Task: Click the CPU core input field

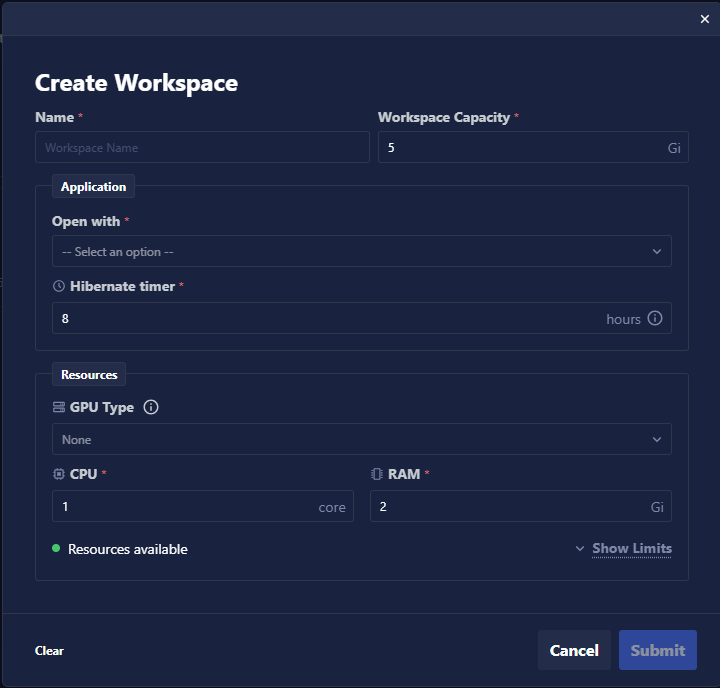Action: [202, 506]
